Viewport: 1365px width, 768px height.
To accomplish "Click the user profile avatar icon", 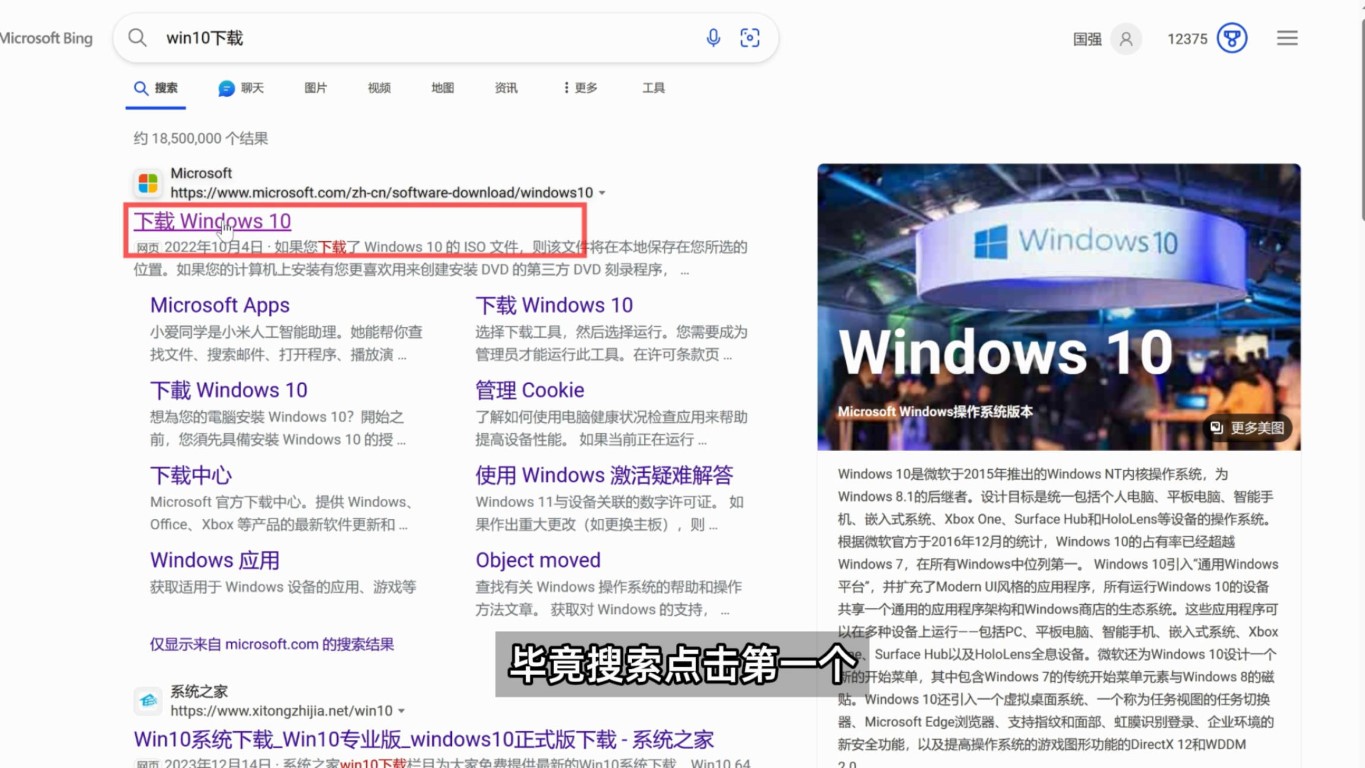I will click(1126, 39).
